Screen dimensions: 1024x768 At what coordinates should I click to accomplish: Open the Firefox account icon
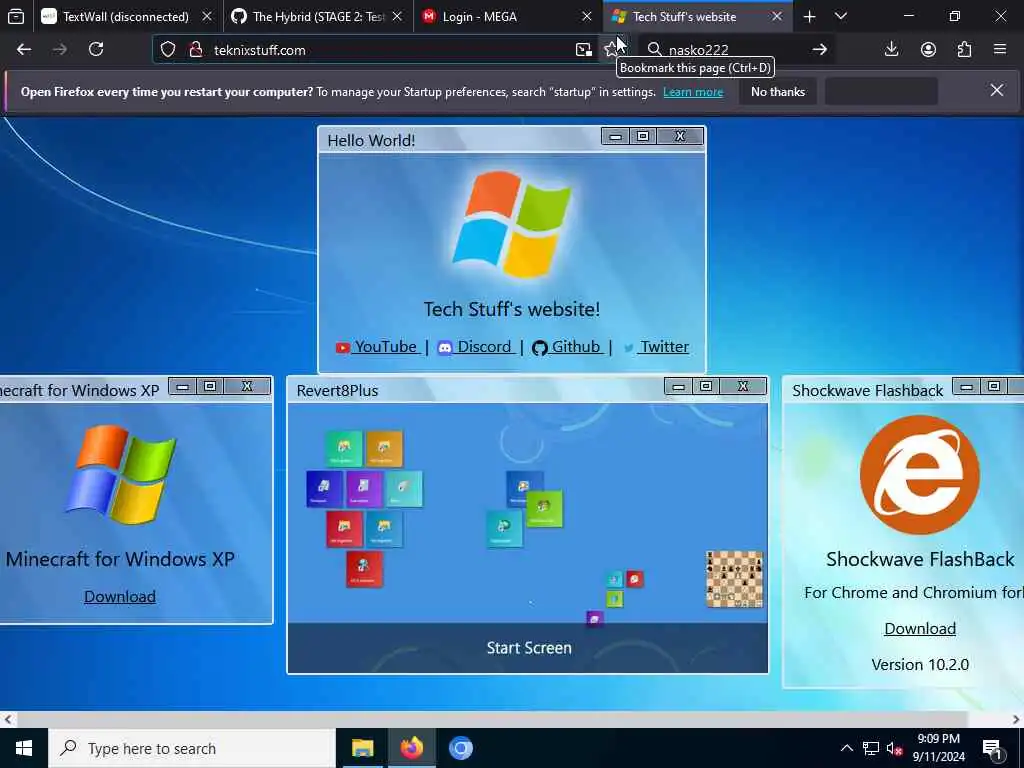928,50
